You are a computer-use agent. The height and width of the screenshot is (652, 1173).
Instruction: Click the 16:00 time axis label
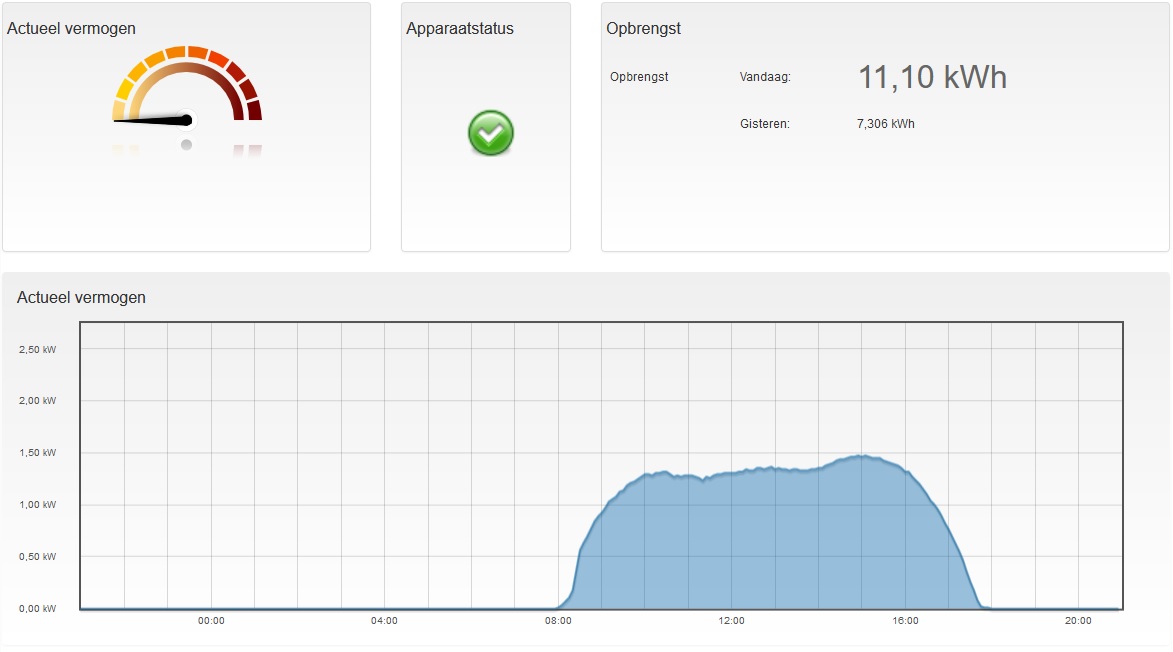(905, 621)
